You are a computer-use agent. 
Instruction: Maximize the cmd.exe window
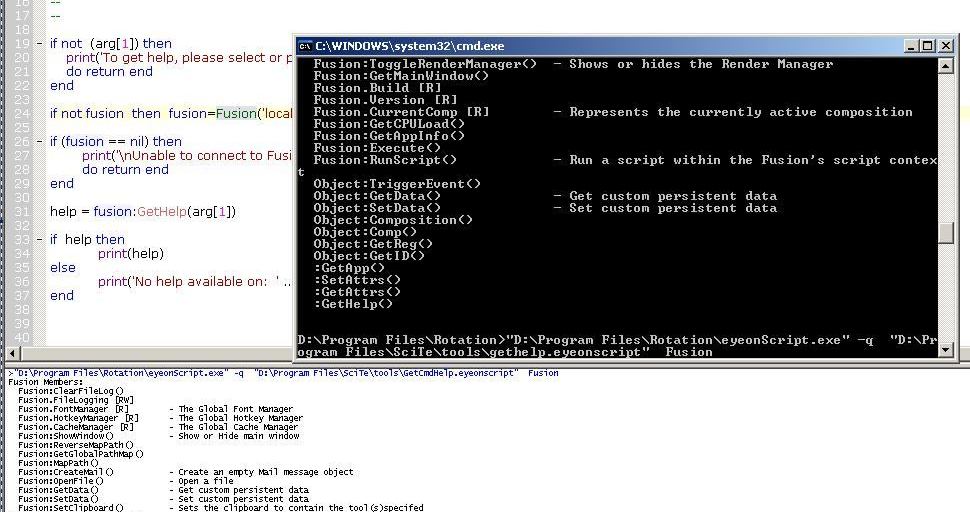pos(928,46)
